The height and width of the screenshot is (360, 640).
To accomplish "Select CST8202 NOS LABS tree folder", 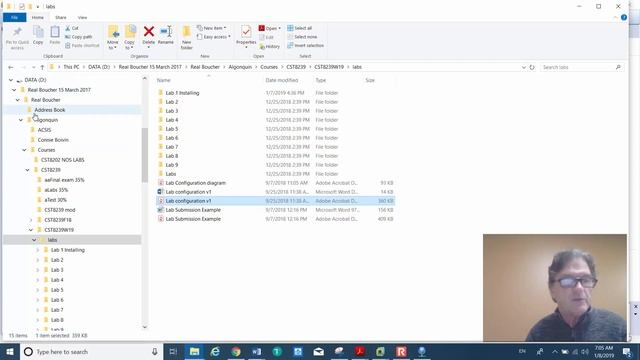I will pos(62,160).
